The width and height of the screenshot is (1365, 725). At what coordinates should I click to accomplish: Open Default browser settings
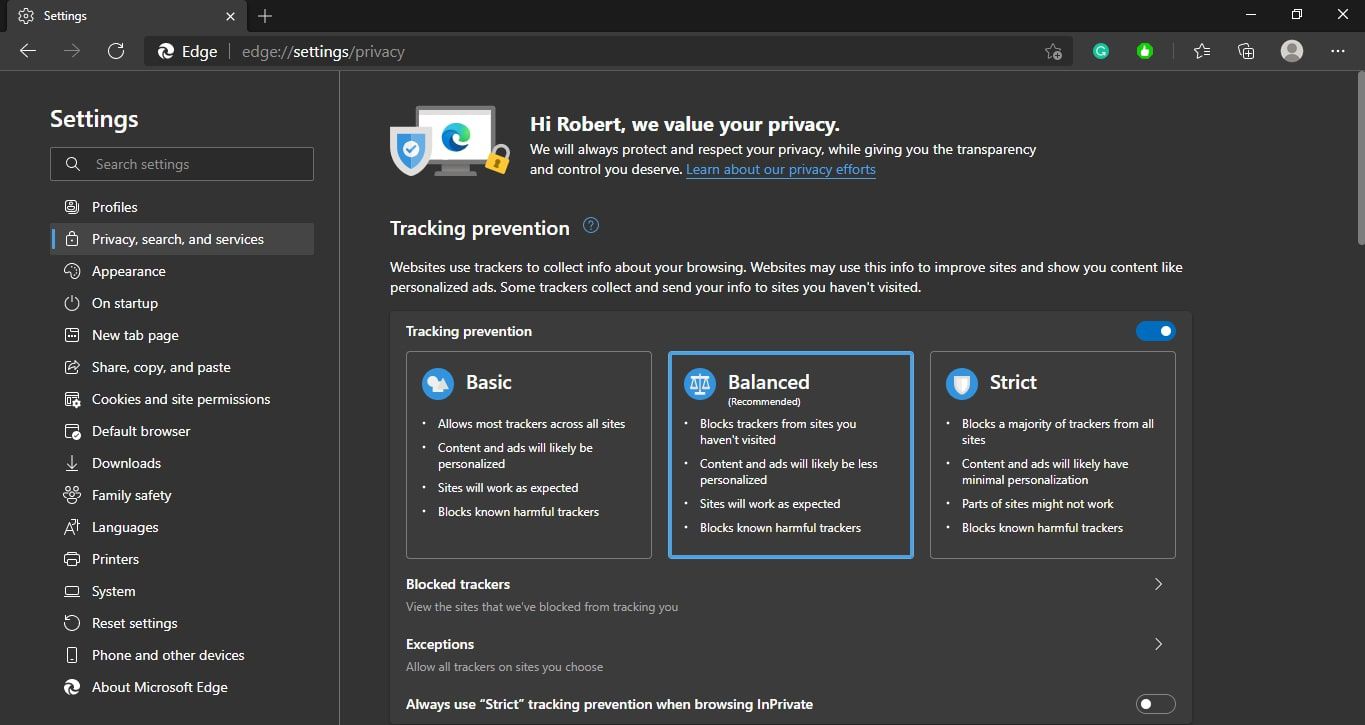click(x=182, y=431)
